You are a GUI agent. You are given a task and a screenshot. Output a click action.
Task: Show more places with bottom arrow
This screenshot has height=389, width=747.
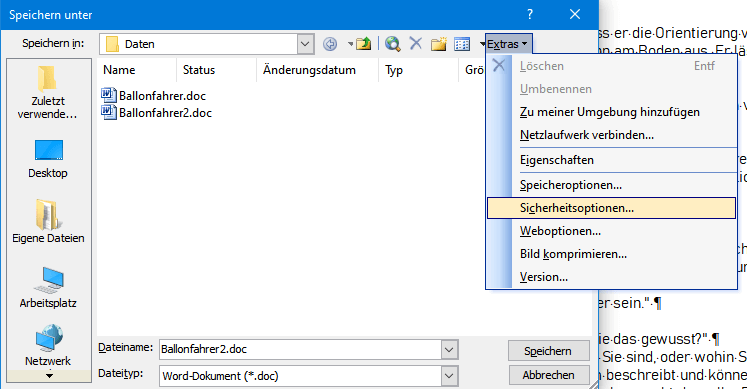[49, 376]
